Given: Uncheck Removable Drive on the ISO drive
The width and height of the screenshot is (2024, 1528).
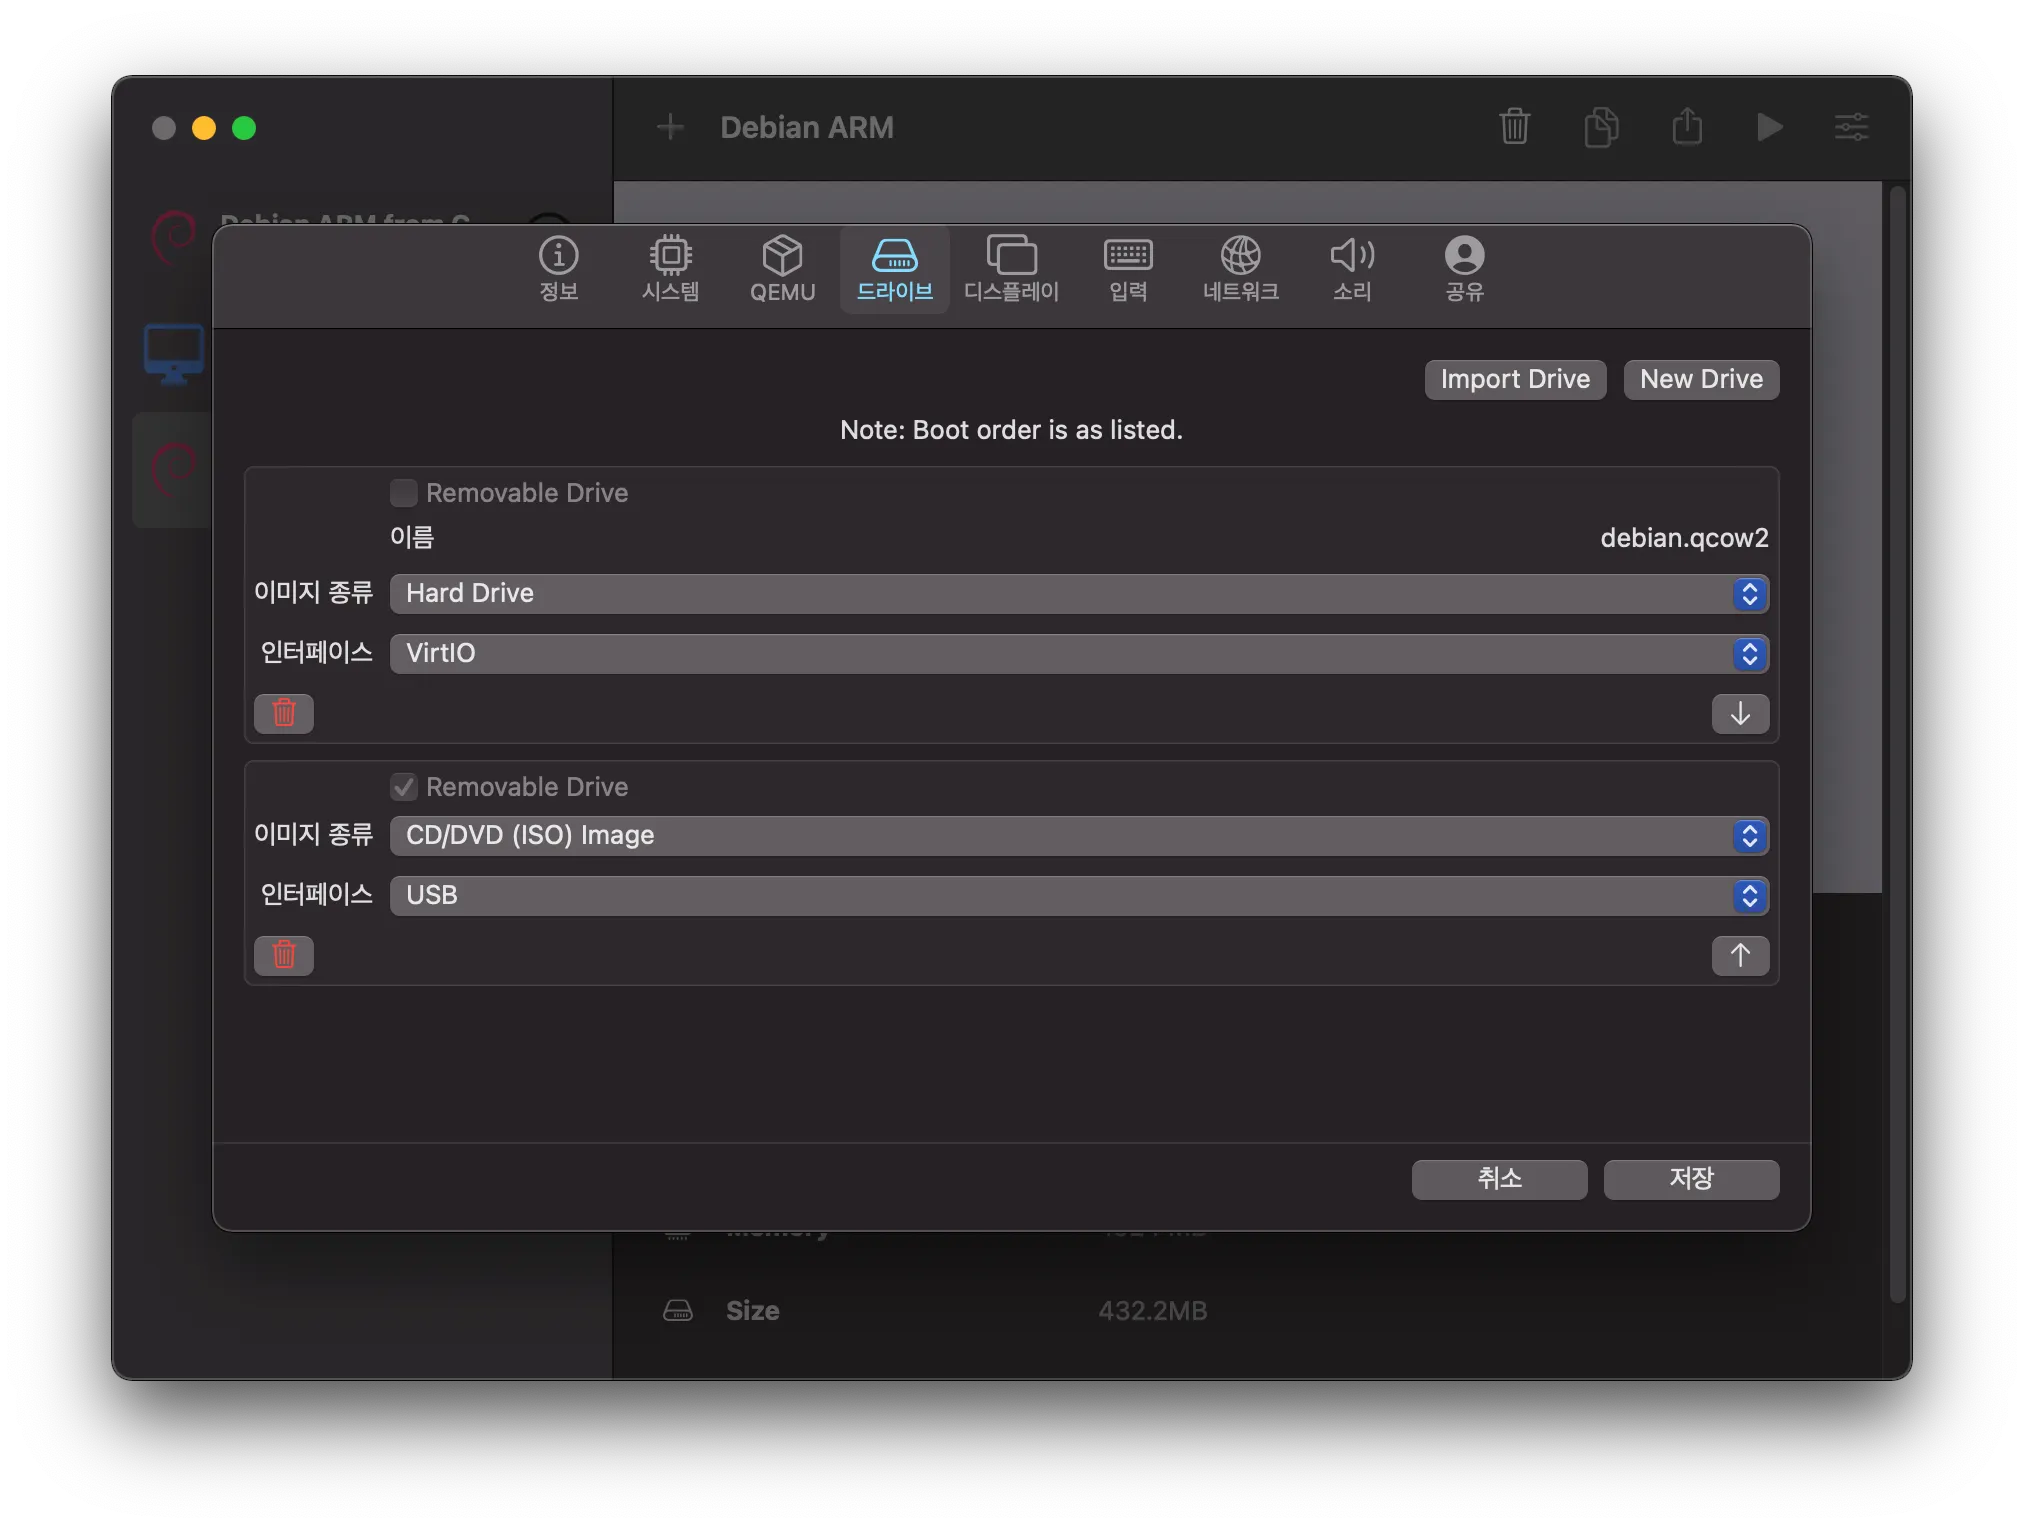Looking at the screenshot, I should click(404, 787).
